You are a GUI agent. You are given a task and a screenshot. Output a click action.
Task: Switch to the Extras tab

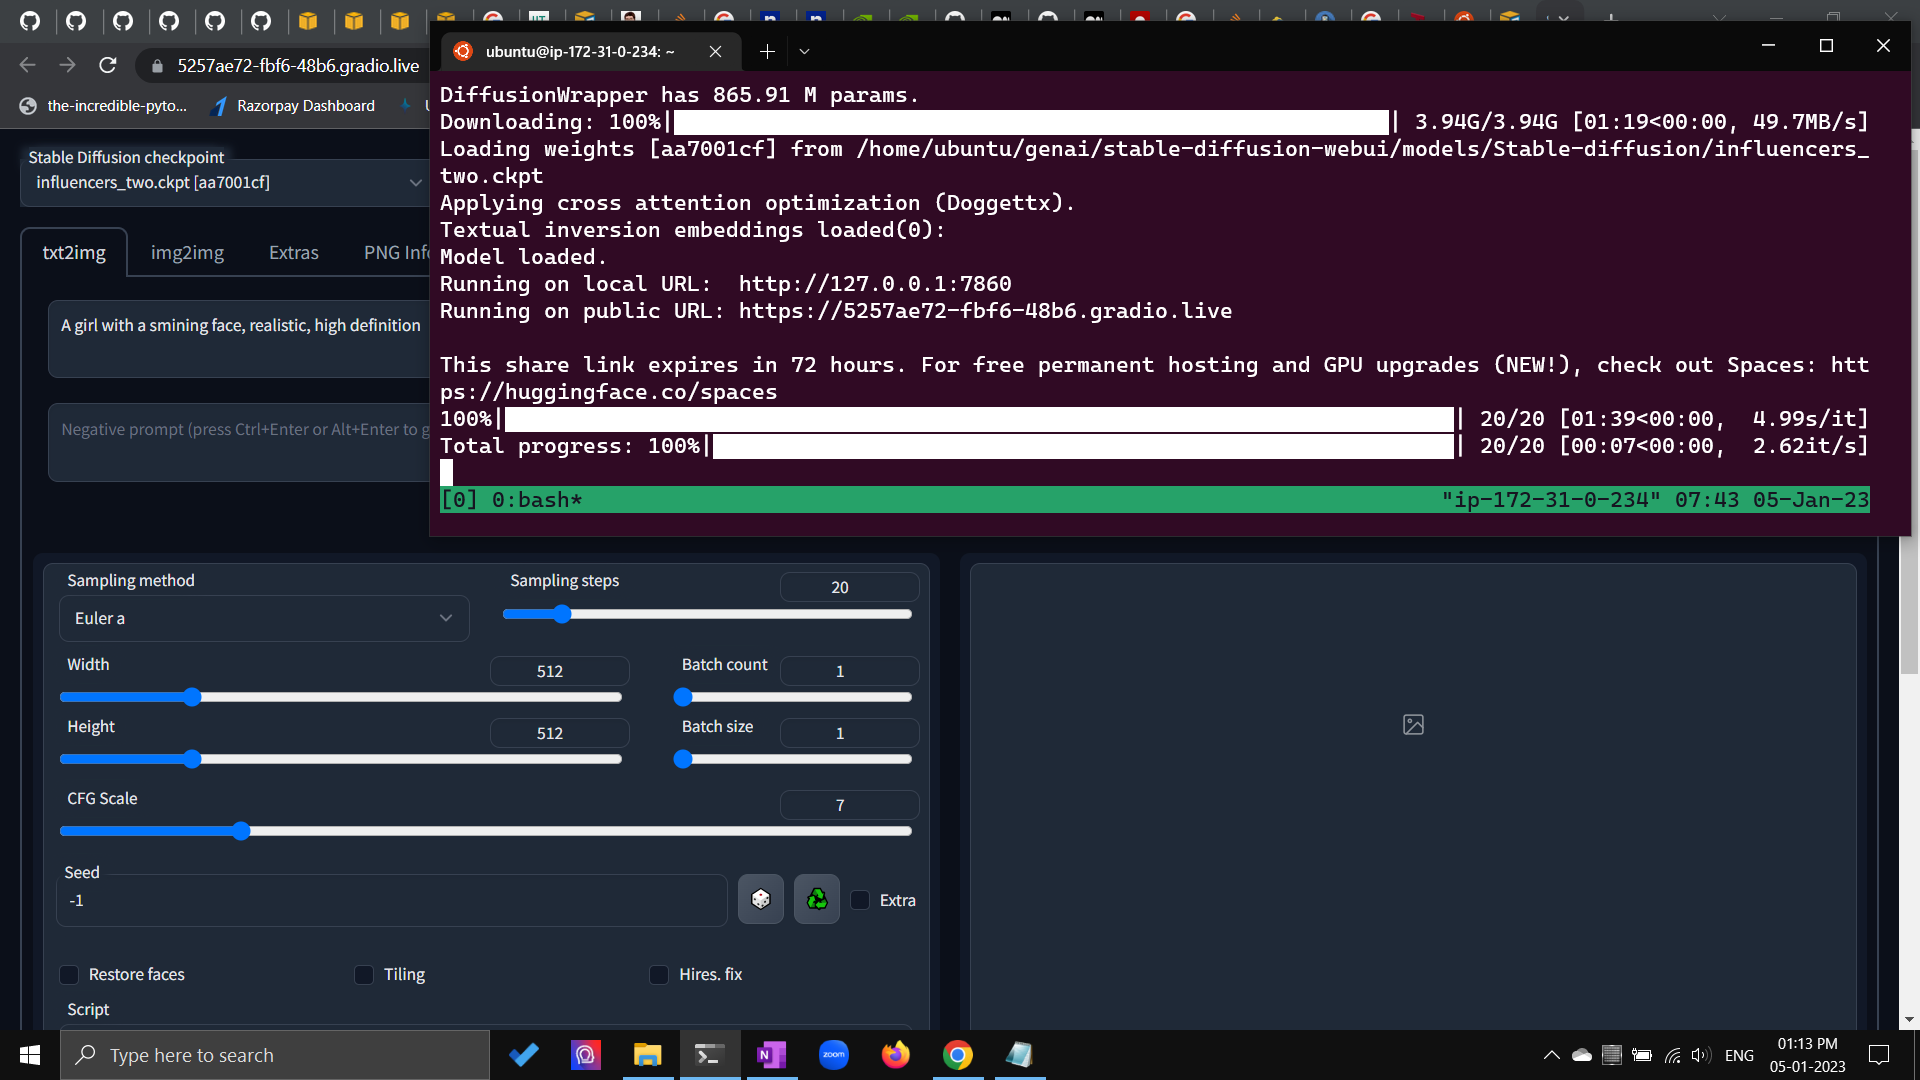pos(294,252)
